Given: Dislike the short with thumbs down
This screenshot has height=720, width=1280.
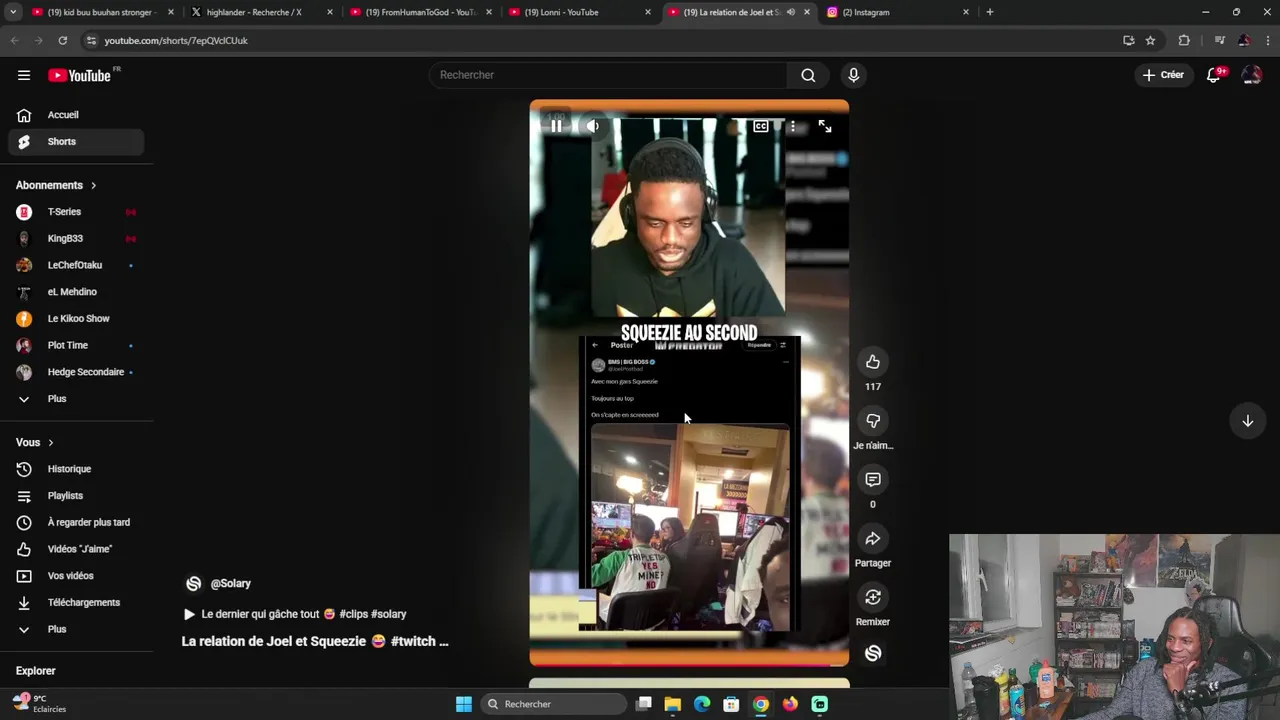Looking at the screenshot, I should coord(873,421).
